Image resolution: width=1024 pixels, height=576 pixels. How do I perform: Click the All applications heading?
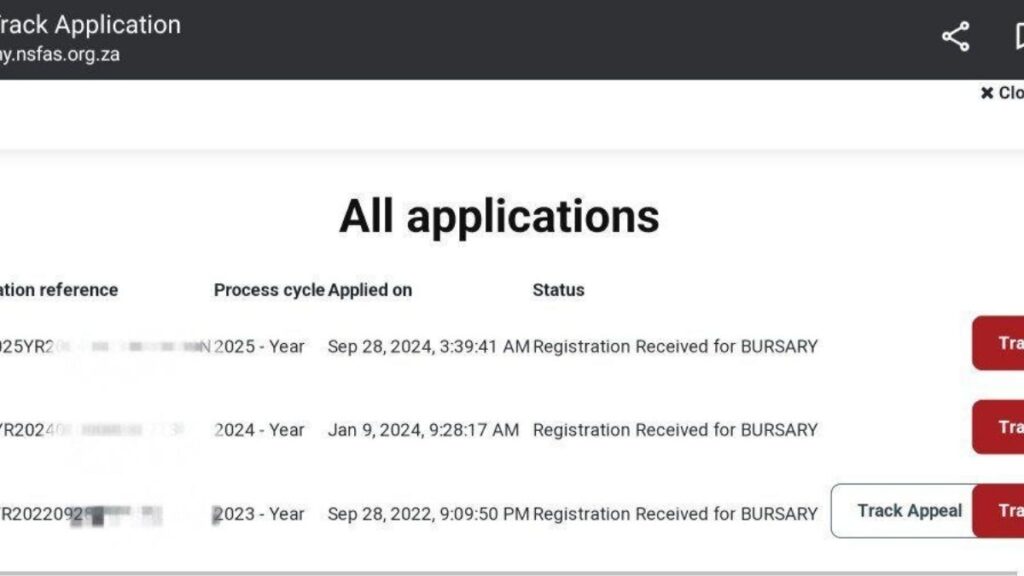click(501, 215)
